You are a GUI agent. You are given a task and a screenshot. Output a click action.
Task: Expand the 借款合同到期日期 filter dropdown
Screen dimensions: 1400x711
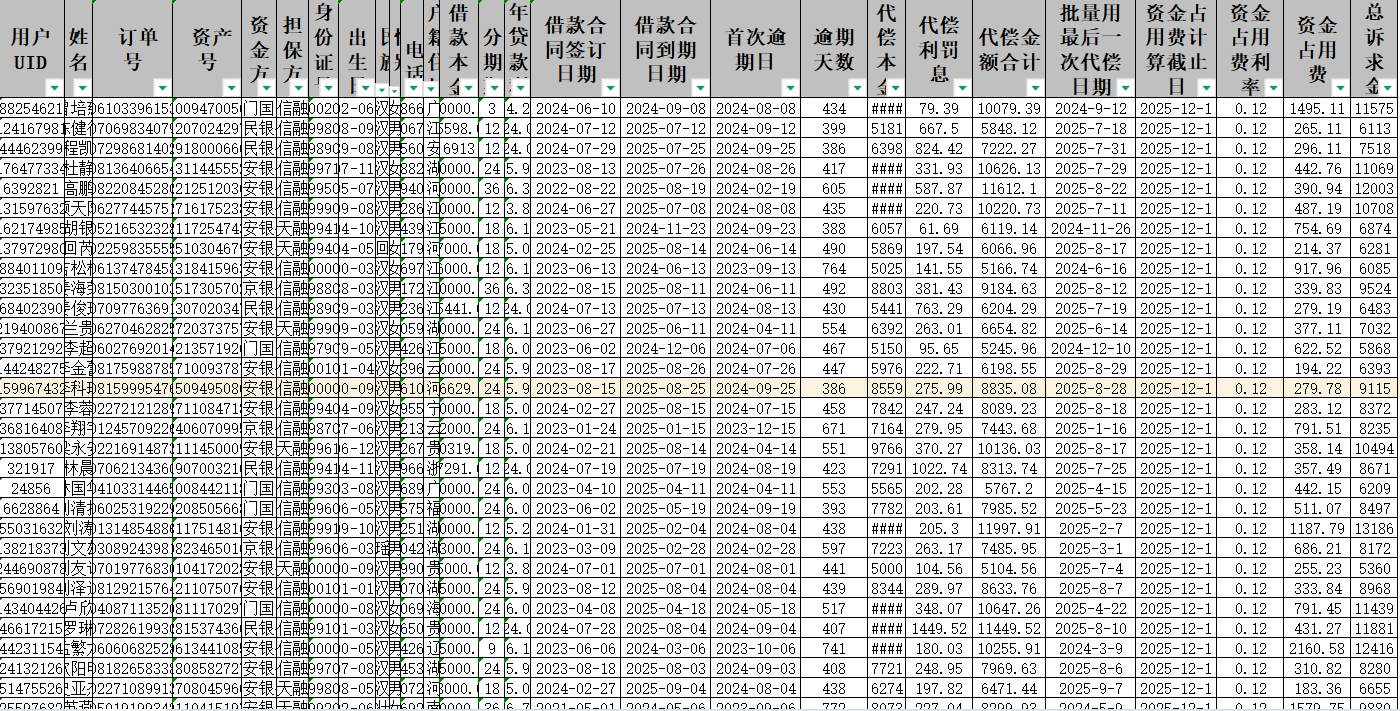coord(700,87)
